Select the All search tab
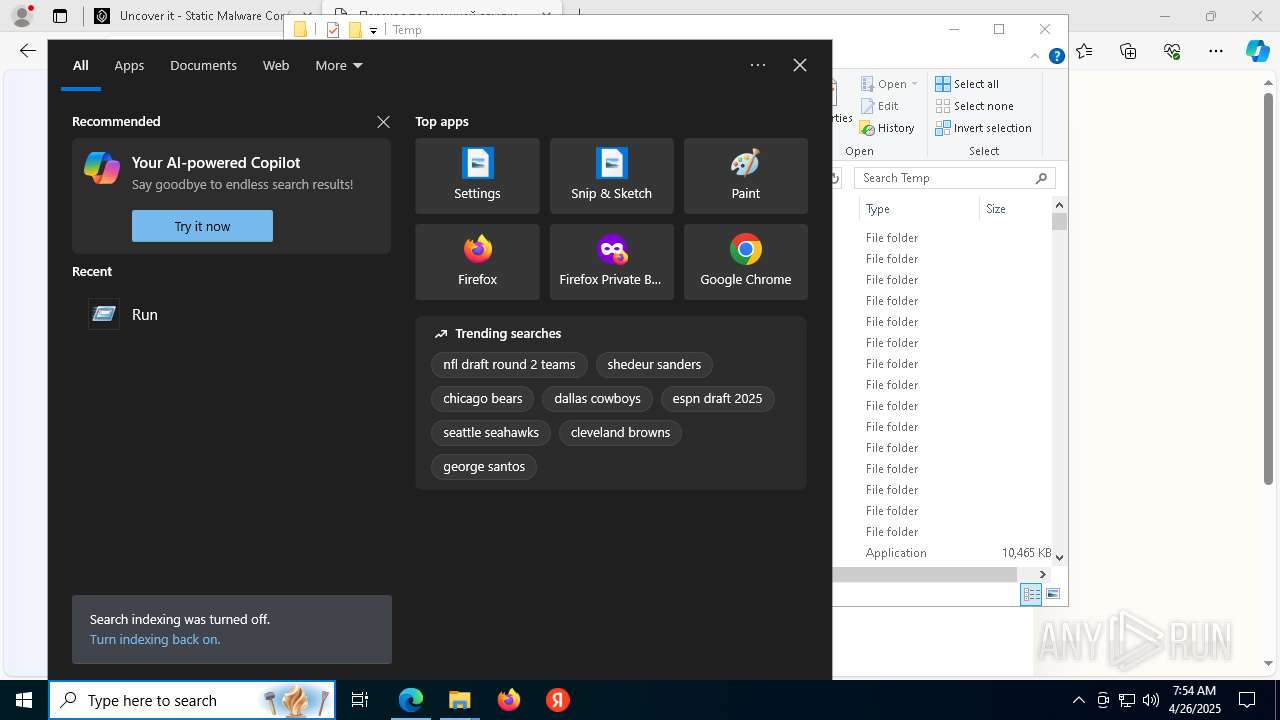 point(81,66)
